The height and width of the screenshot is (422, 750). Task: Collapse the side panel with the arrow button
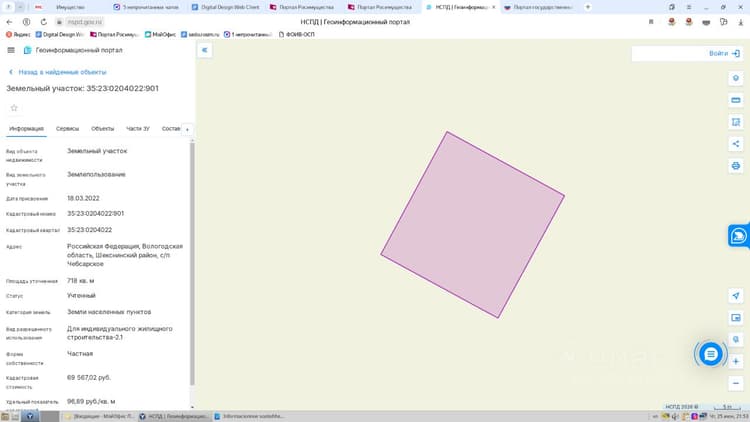coord(205,50)
